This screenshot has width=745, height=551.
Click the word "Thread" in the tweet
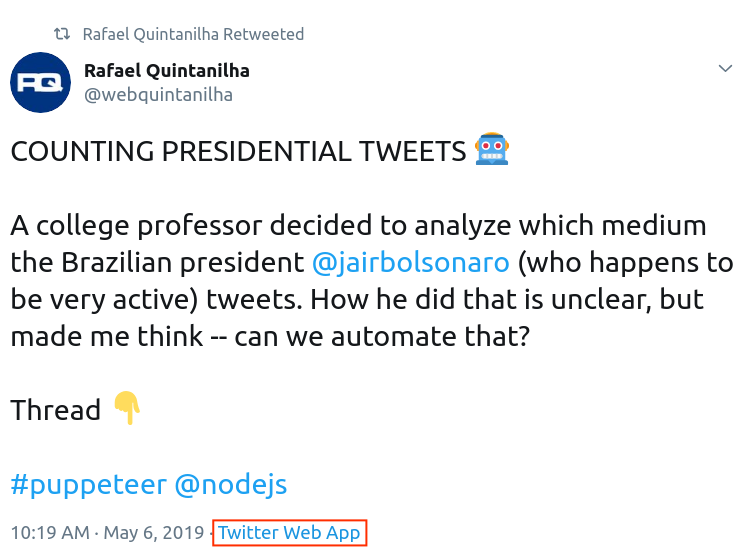point(56,410)
